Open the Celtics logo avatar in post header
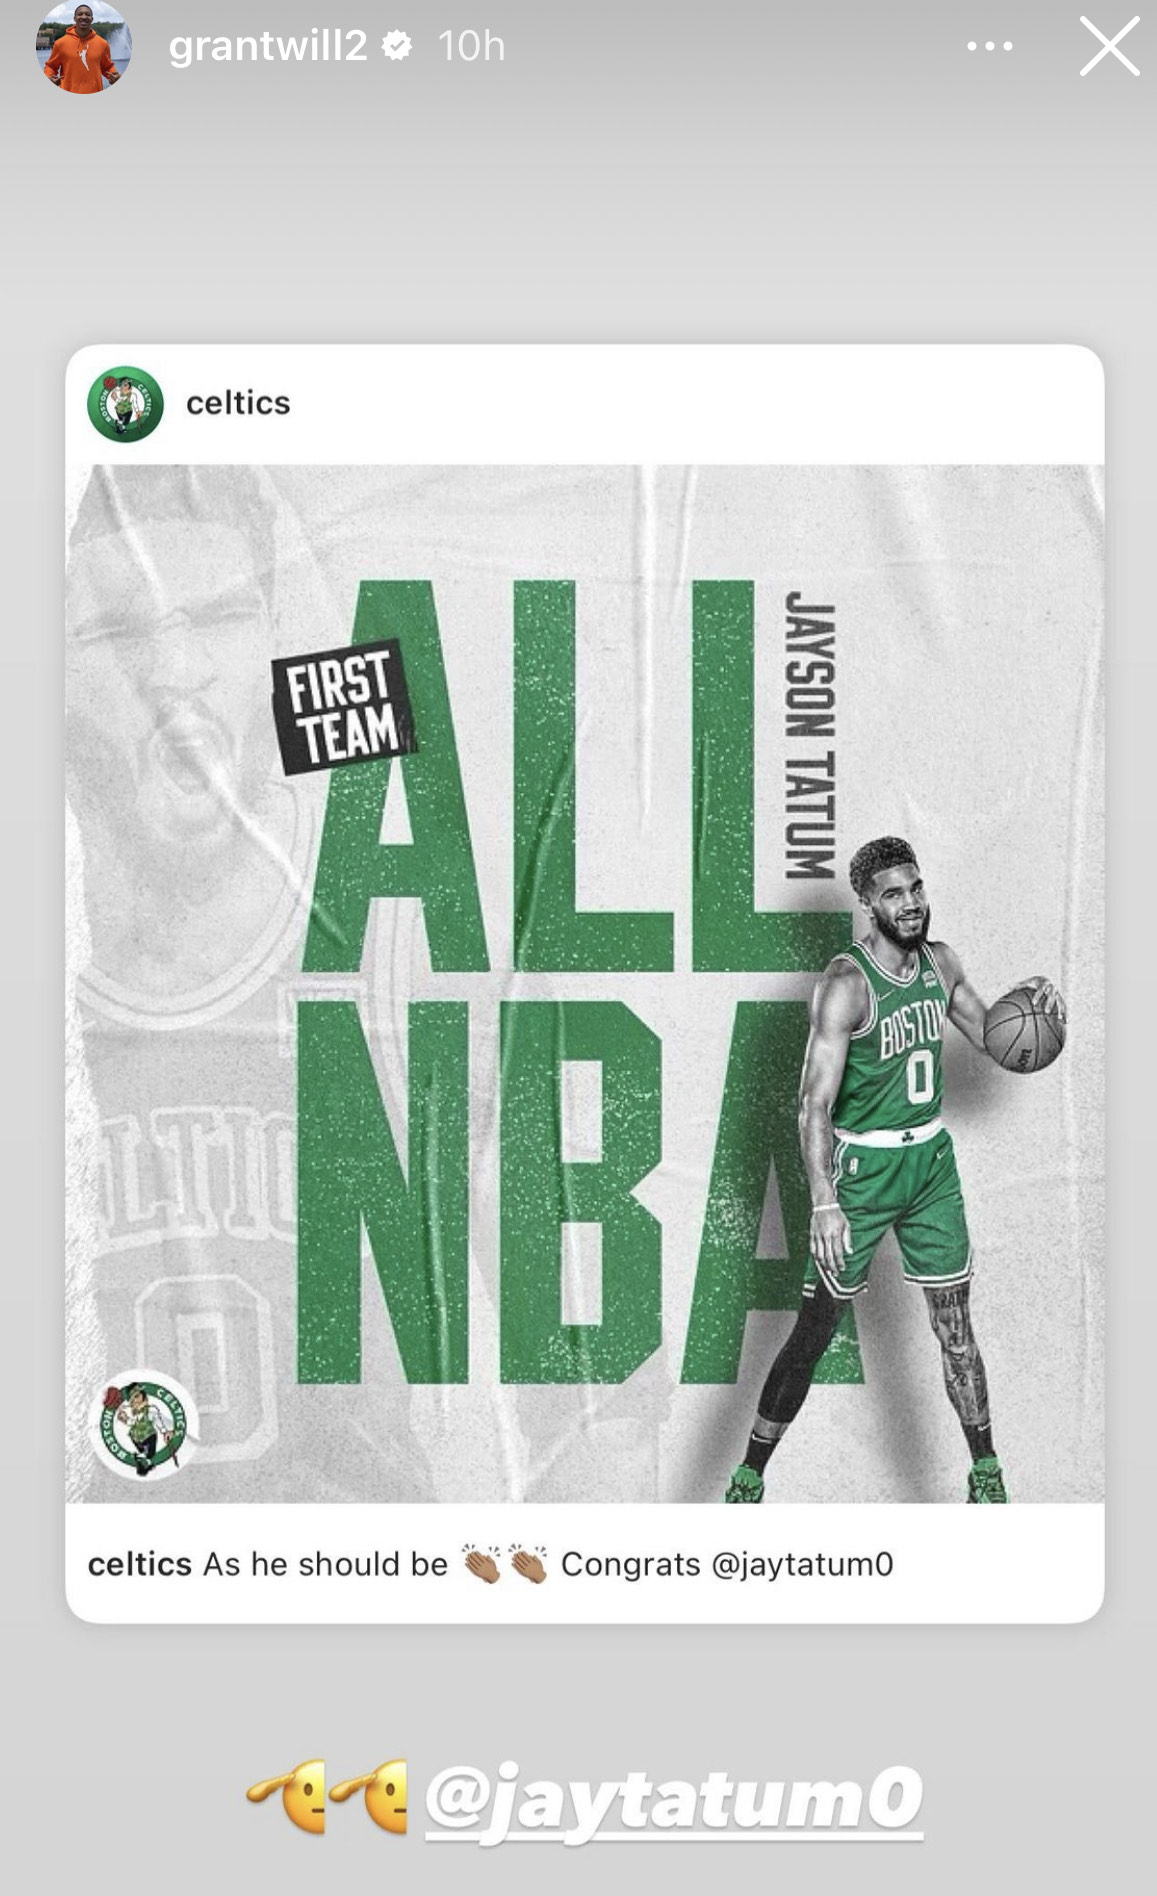Image resolution: width=1157 pixels, height=1896 pixels. 125,404
